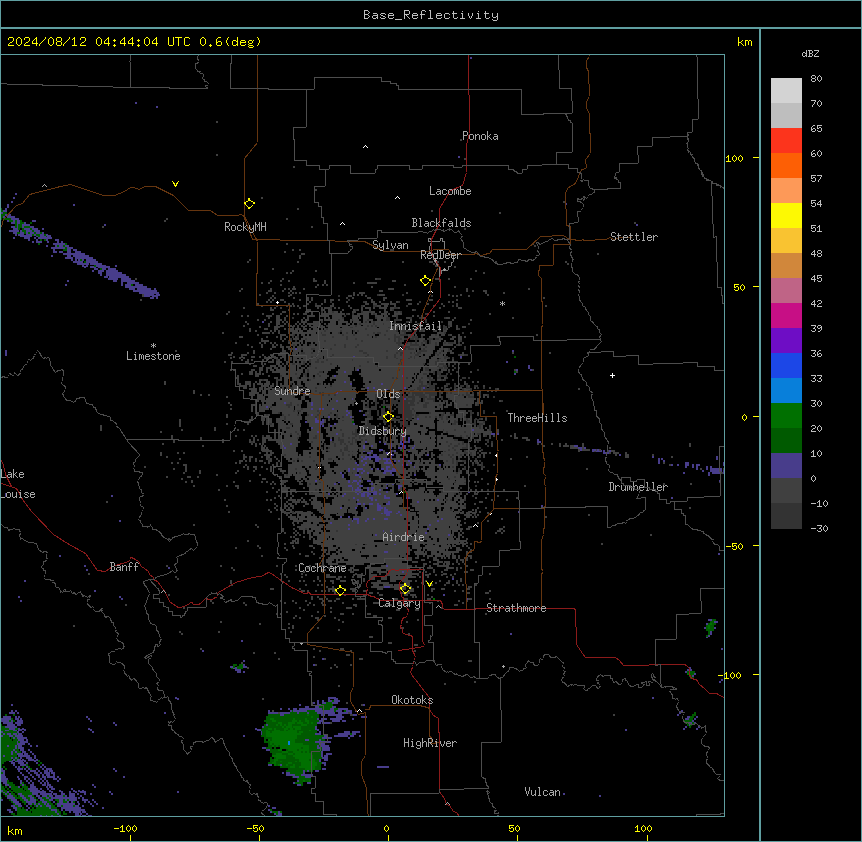Pick the light blue 33-30 dBZ swatch

pyautogui.click(x=786, y=390)
